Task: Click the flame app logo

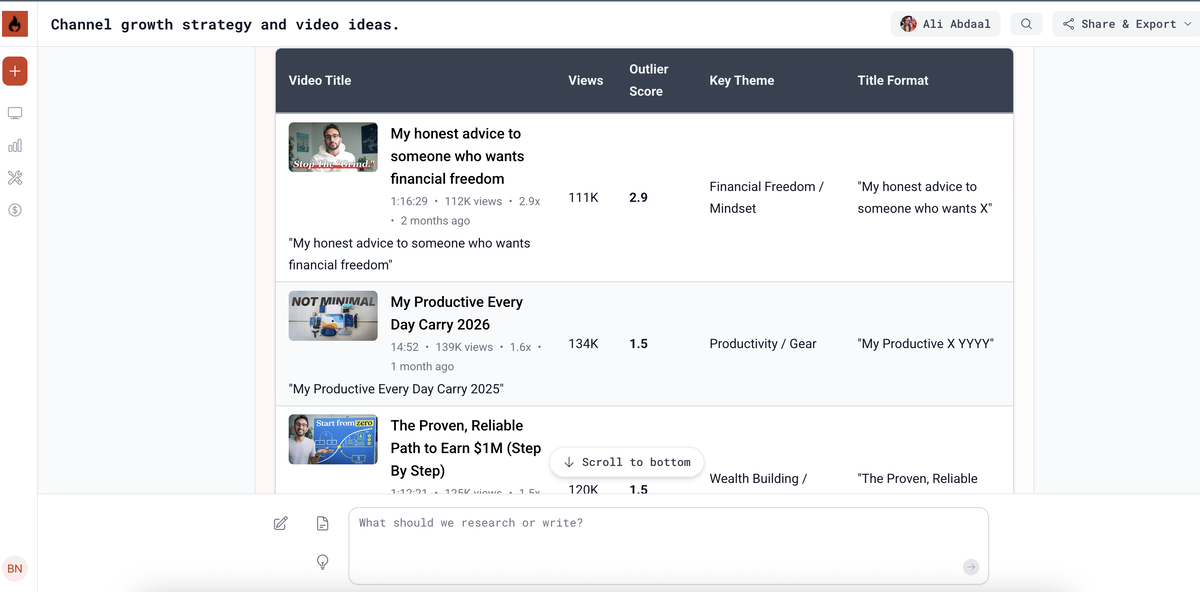Action: coord(14,22)
